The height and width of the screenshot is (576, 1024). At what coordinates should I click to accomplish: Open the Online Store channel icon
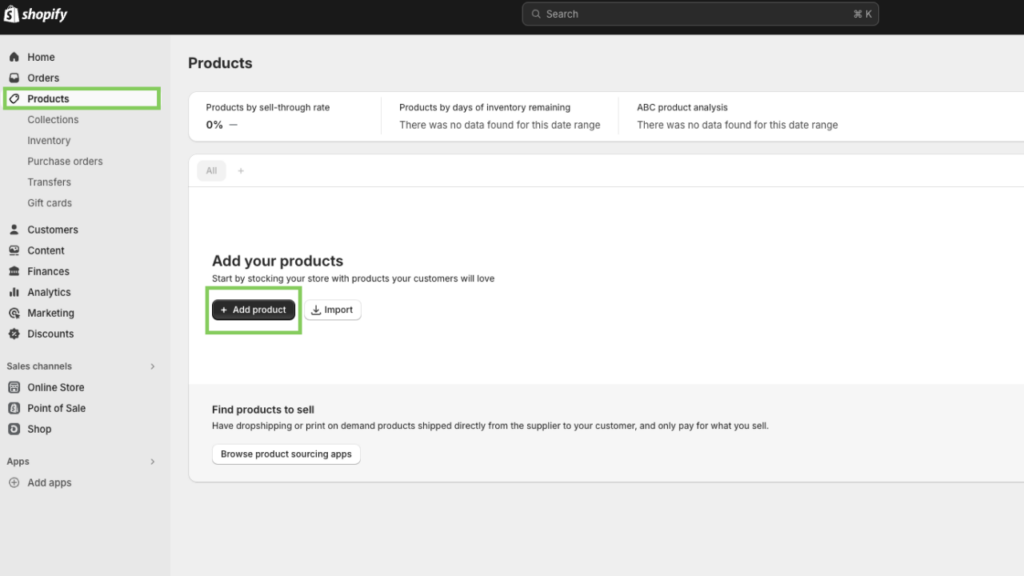(x=15, y=387)
